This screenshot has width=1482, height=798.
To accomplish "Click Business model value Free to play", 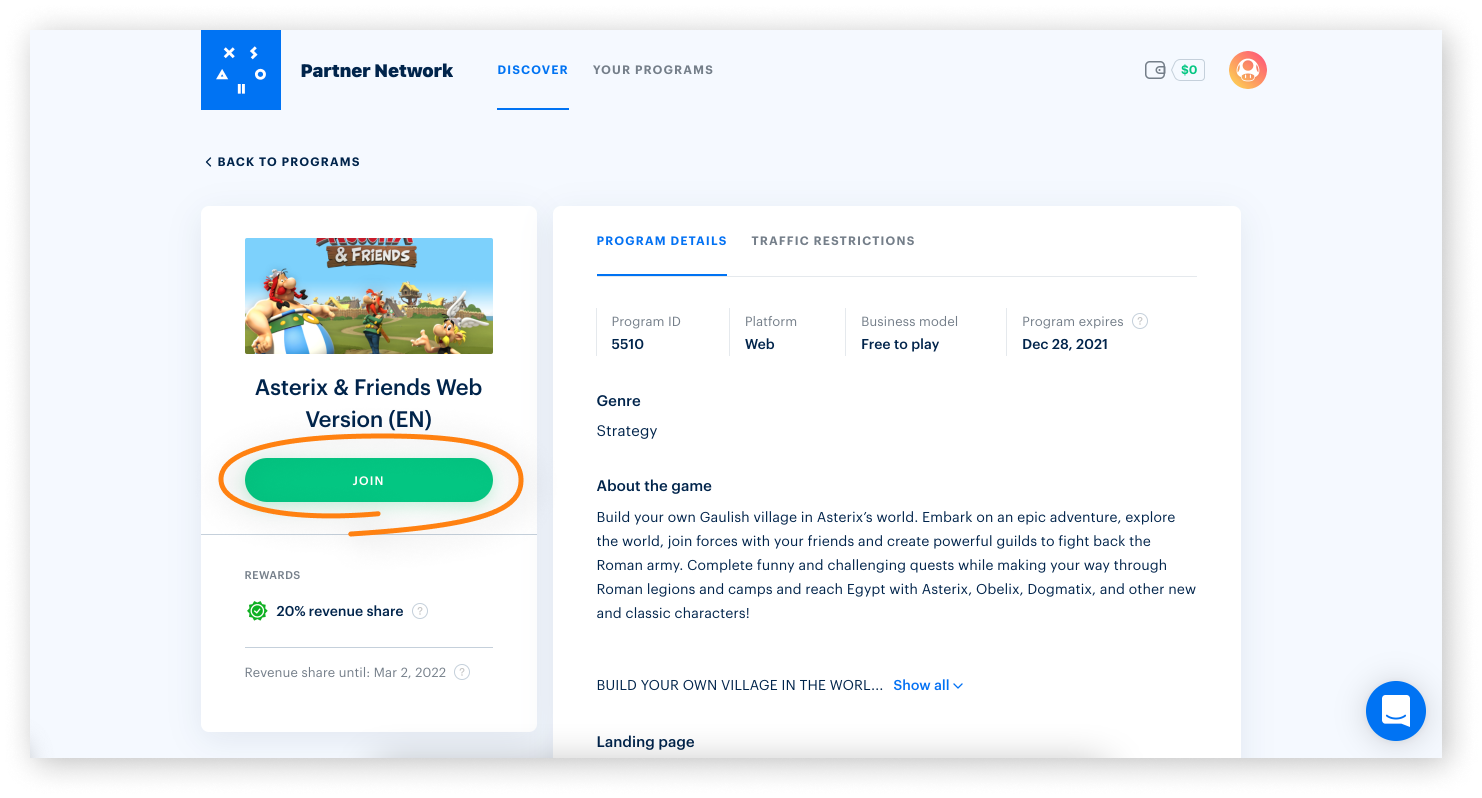I will tap(900, 344).
